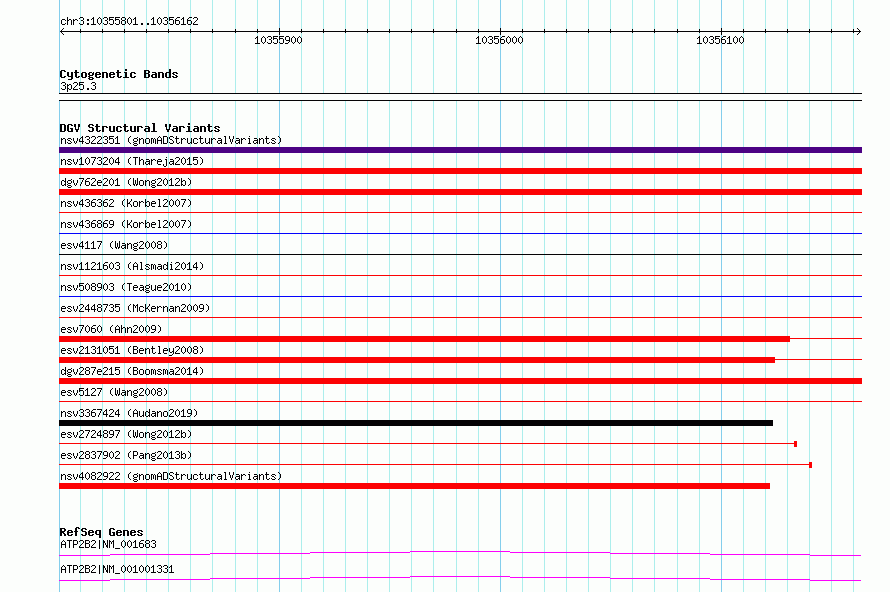This screenshot has width=890, height=592.
Task: Click the small red end marker of esv2837902
Action: 811,465
